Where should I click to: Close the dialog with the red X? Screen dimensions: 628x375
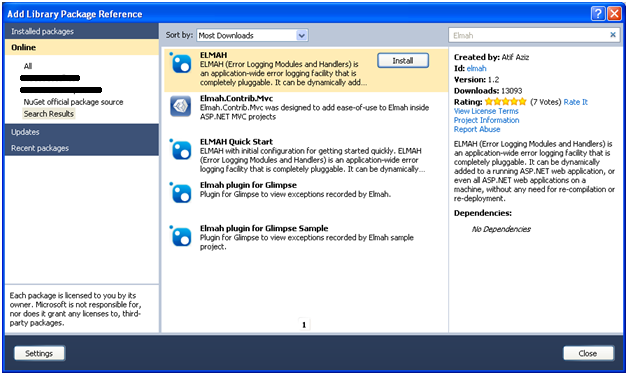pyautogui.click(x=614, y=14)
